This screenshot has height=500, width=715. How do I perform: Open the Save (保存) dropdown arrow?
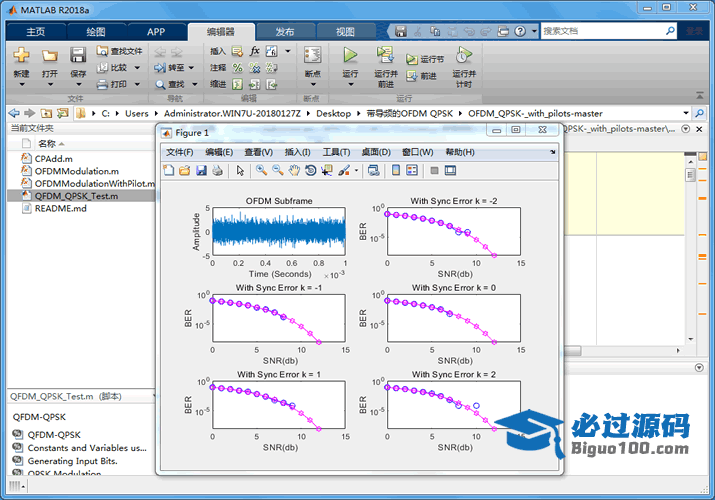pyautogui.click(x=78, y=84)
